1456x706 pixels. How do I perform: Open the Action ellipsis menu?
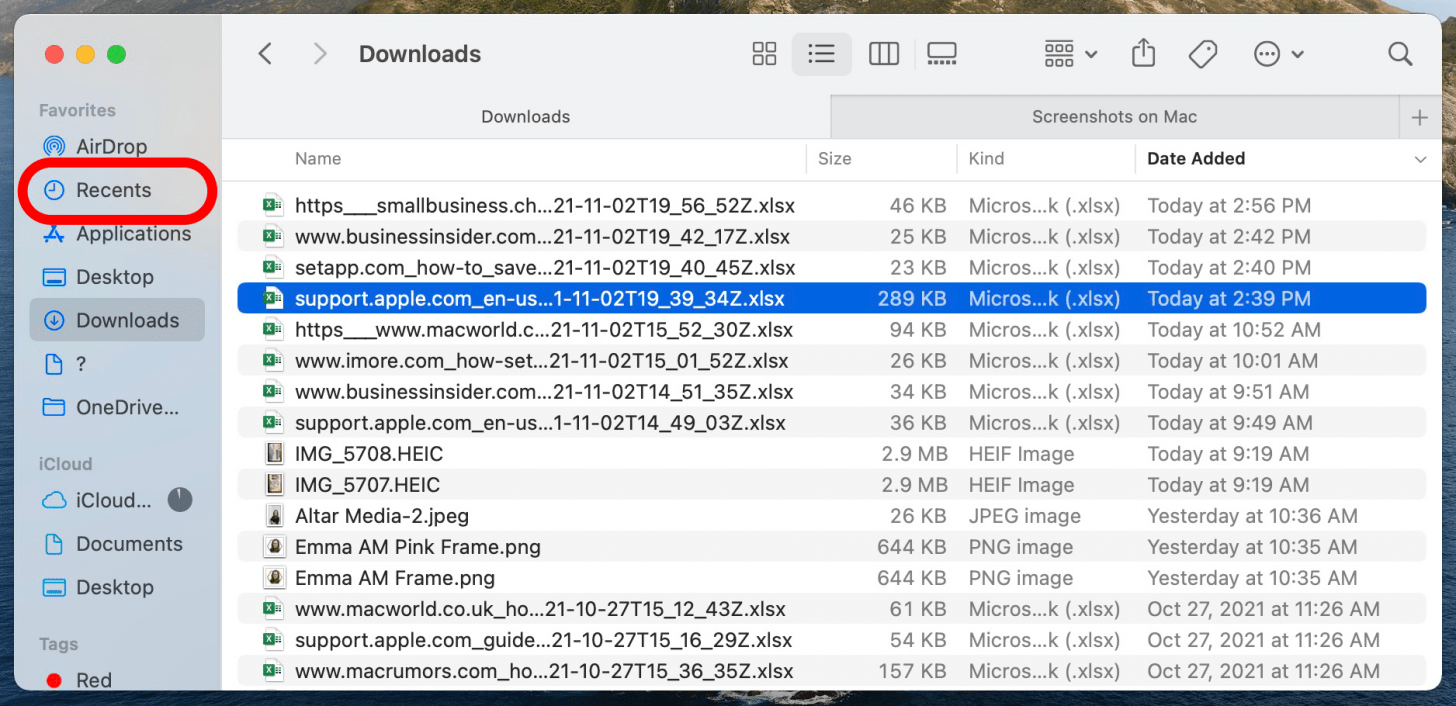(1279, 54)
